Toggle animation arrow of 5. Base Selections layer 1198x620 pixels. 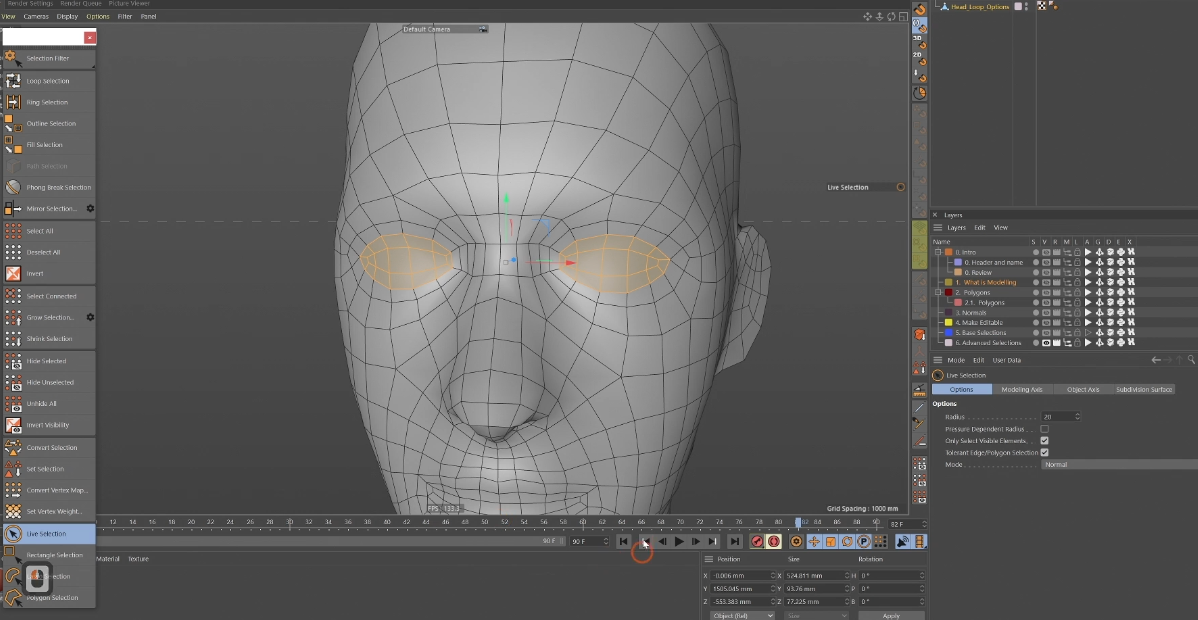(x=1089, y=333)
